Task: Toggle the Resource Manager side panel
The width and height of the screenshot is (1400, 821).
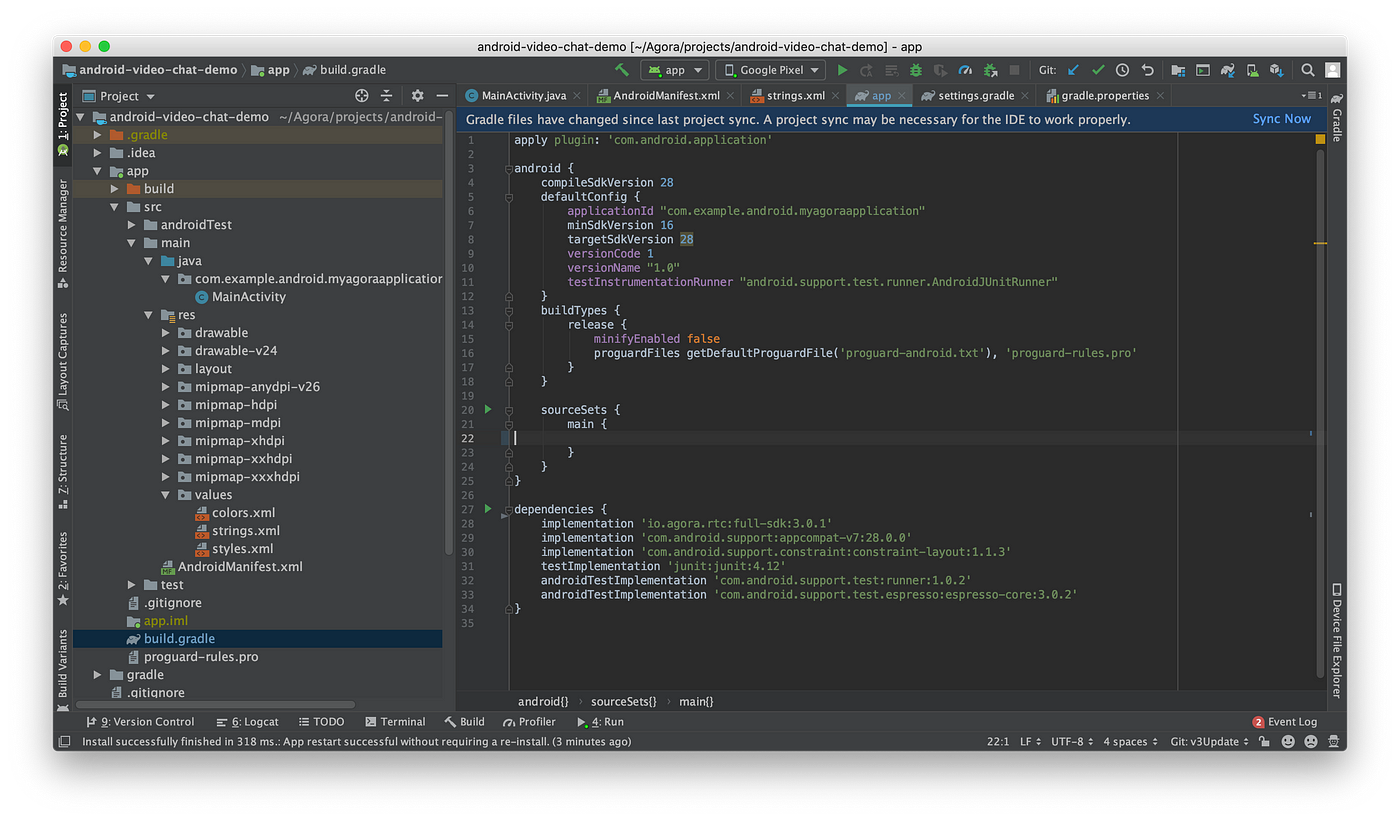Action: (64, 234)
